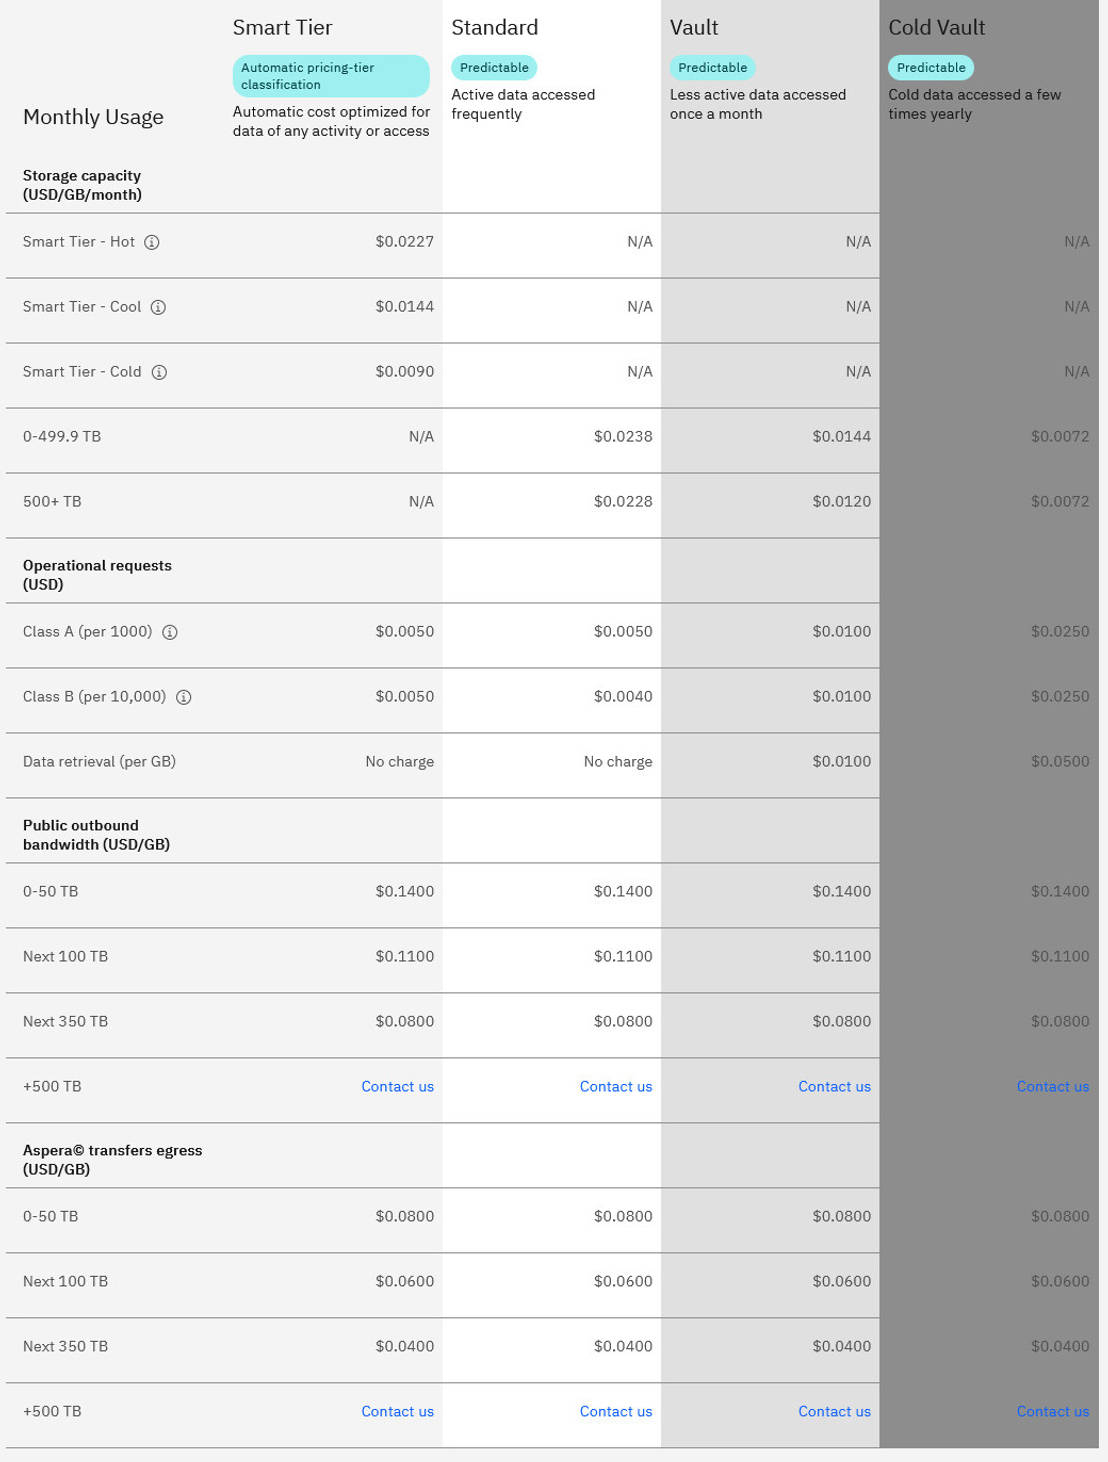Click Smart Tier Aspera Contact us link
This screenshot has width=1108, height=1462.
pos(397,1411)
